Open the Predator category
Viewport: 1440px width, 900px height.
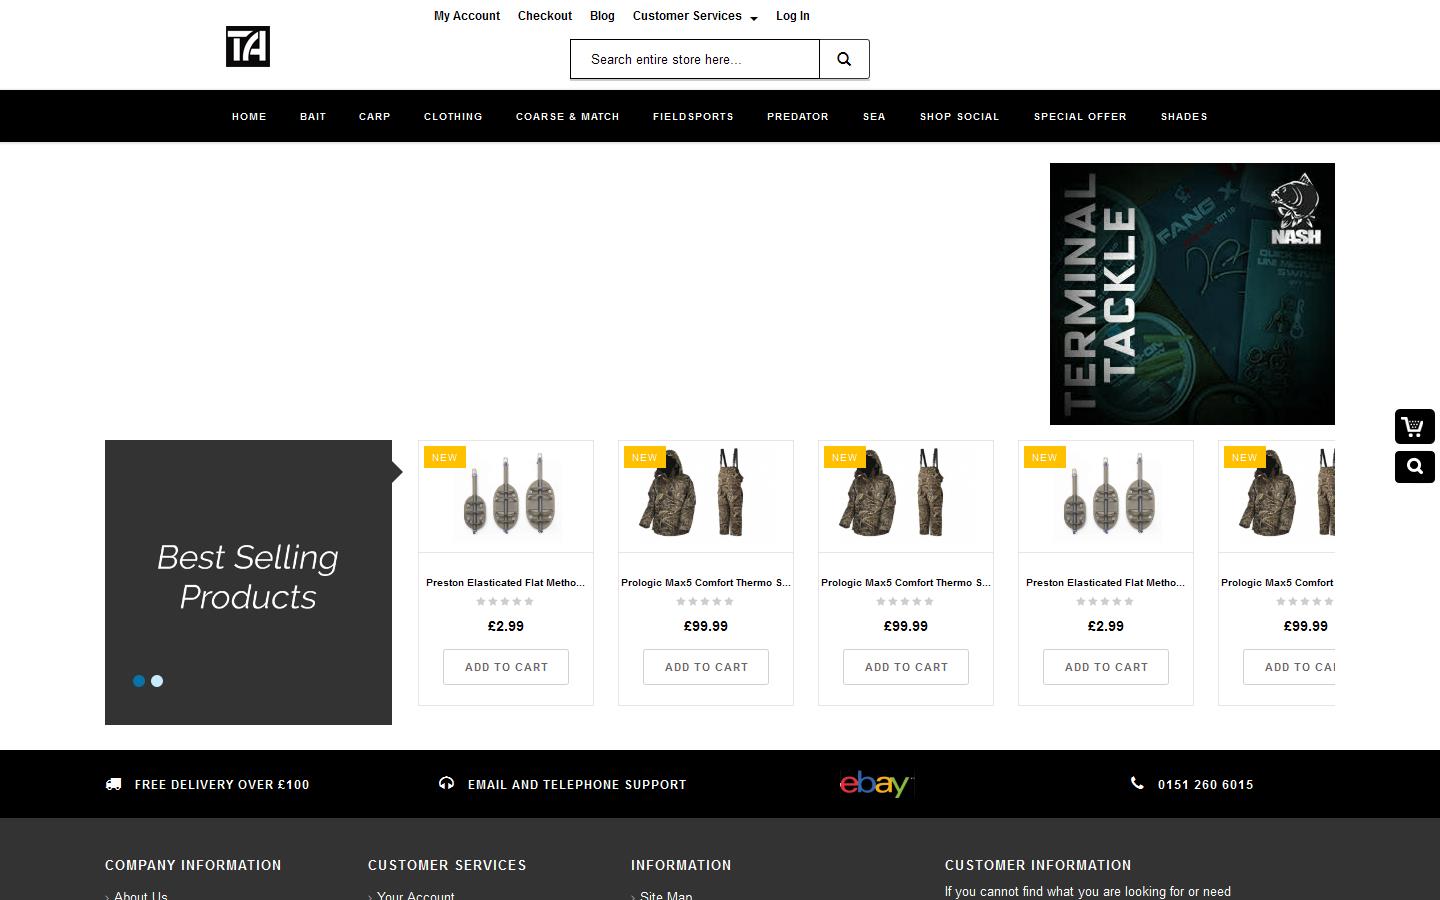[x=798, y=116]
